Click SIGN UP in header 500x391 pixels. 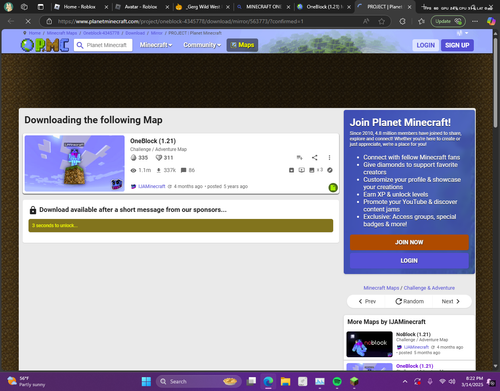click(457, 45)
